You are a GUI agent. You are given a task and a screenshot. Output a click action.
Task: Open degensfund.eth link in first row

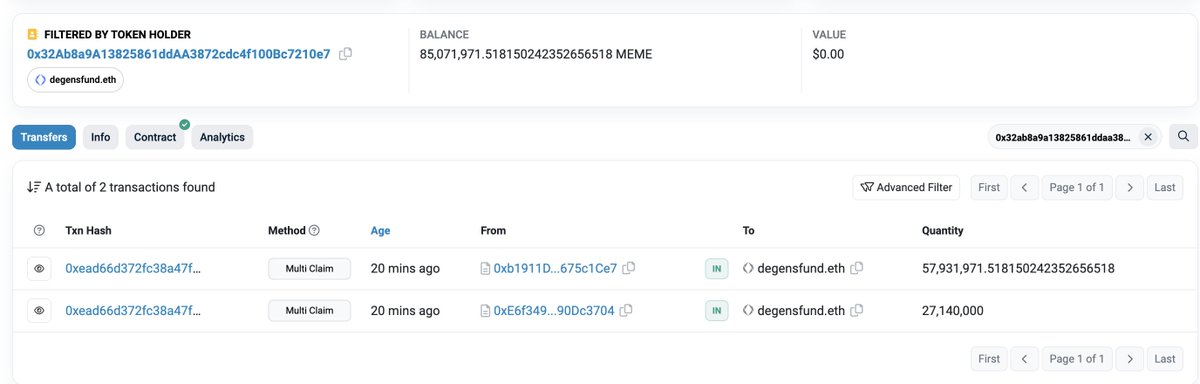[x=801, y=268]
